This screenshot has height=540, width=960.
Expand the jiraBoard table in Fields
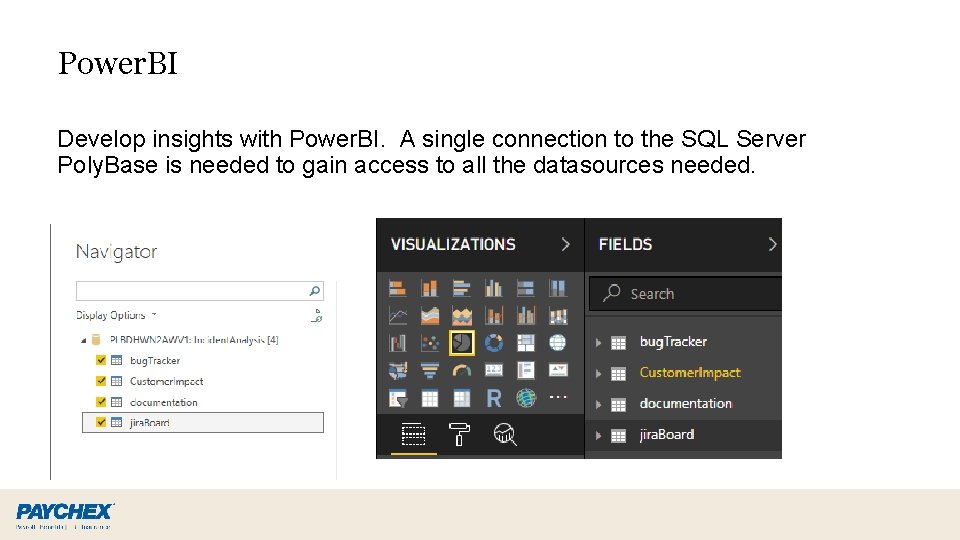599,435
